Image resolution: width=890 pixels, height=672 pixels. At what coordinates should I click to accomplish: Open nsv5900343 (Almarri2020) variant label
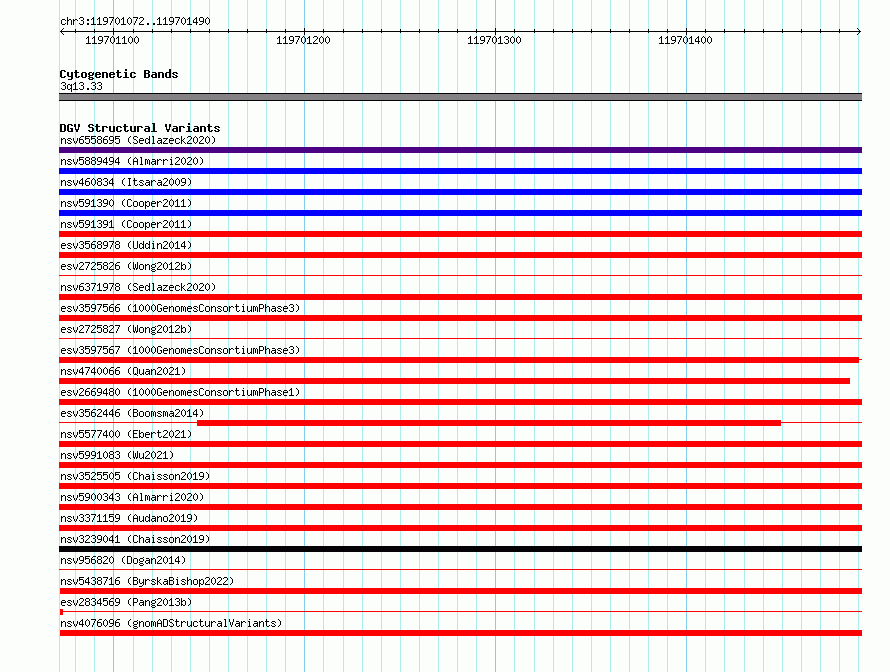(132, 497)
